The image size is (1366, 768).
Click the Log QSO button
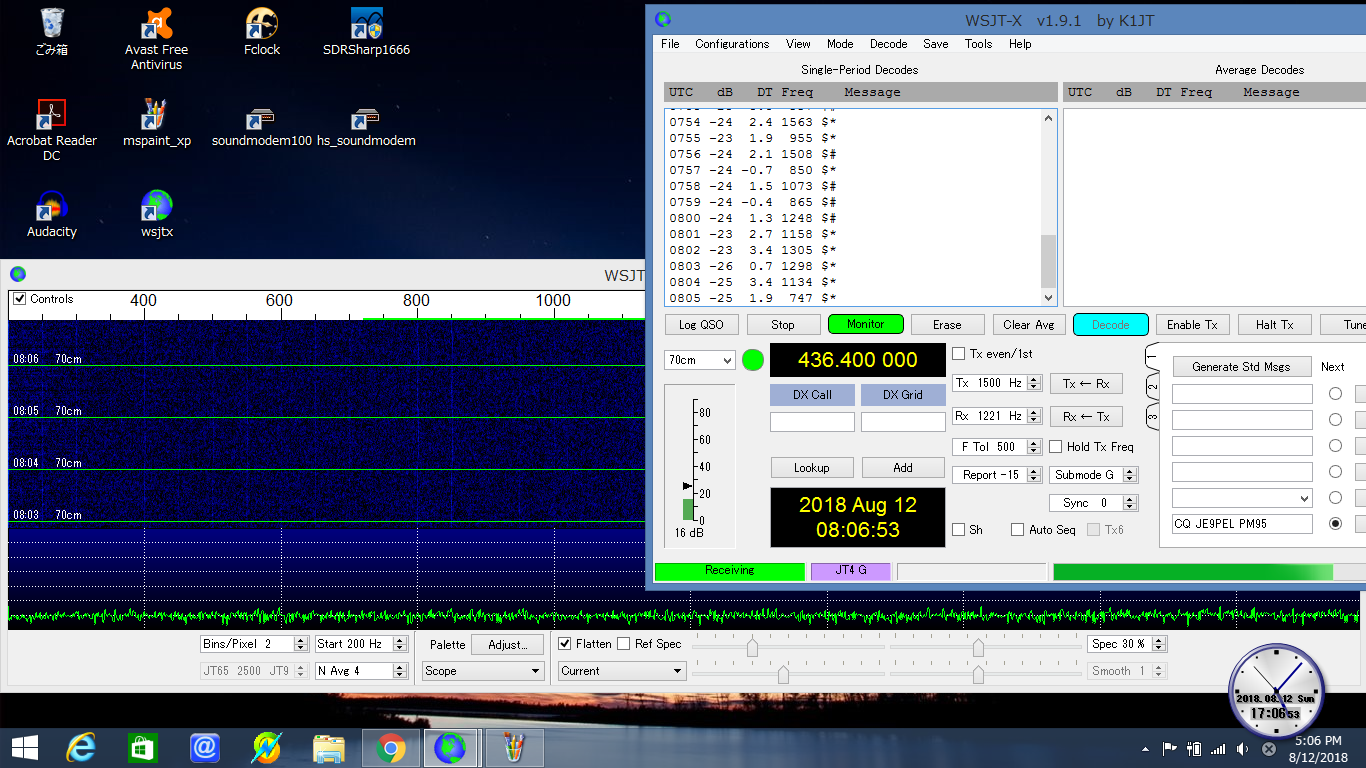click(701, 325)
